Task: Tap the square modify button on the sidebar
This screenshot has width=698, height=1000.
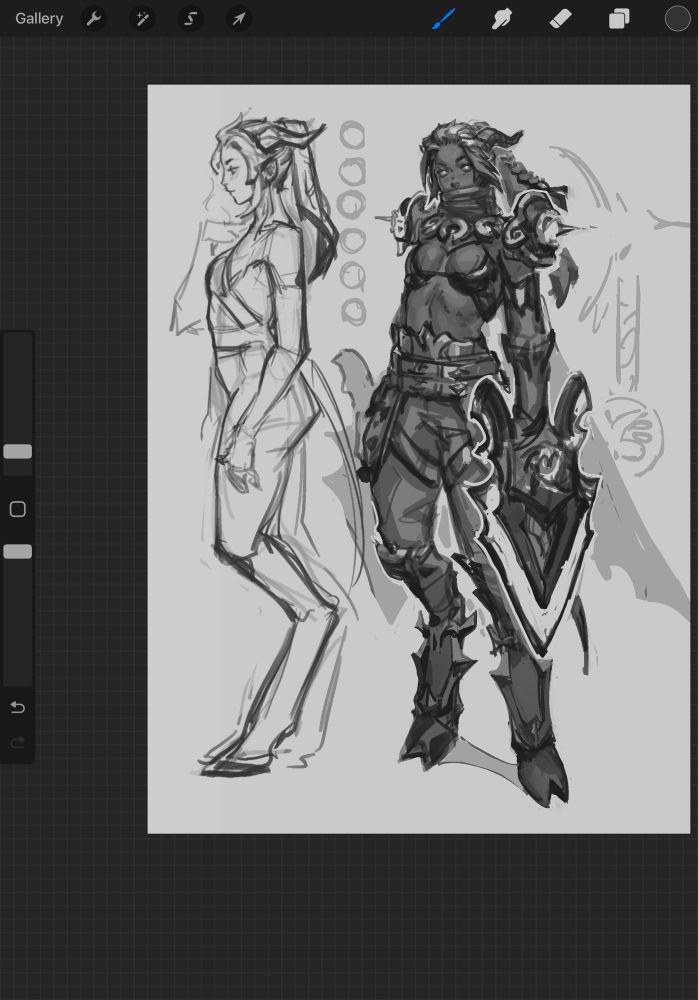Action: pyautogui.click(x=18, y=509)
